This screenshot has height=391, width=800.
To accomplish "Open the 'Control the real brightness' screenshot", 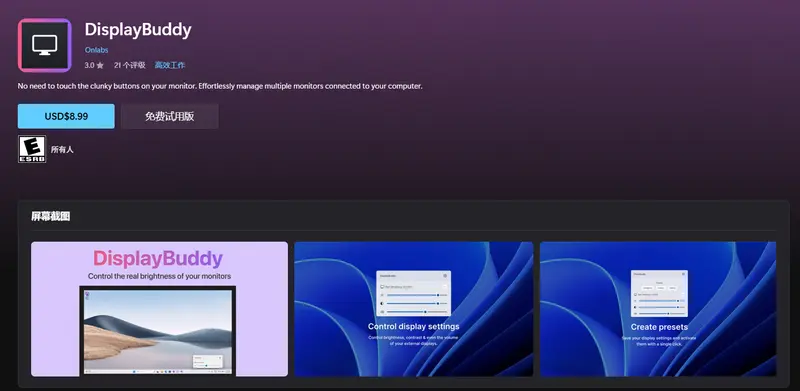I will pos(159,309).
